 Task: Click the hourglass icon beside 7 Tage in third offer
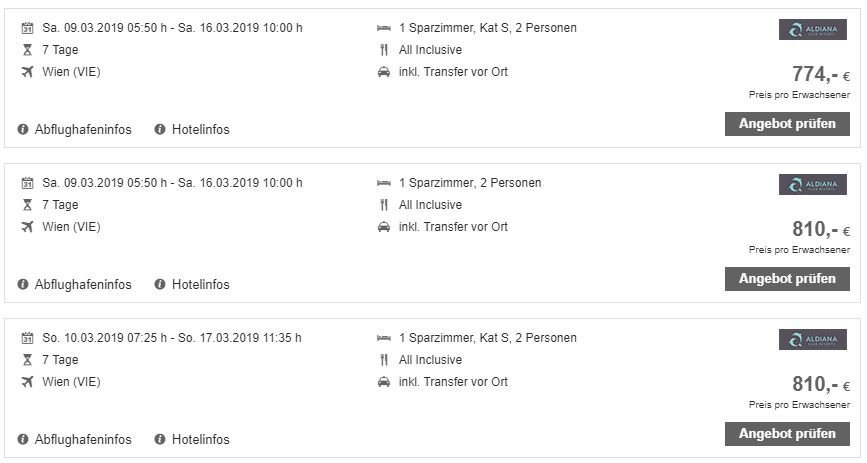[x=27, y=360]
